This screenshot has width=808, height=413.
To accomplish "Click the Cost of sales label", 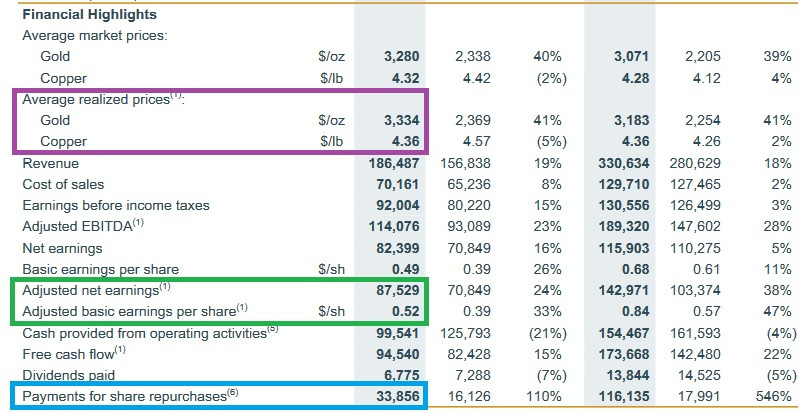I will [62, 184].
